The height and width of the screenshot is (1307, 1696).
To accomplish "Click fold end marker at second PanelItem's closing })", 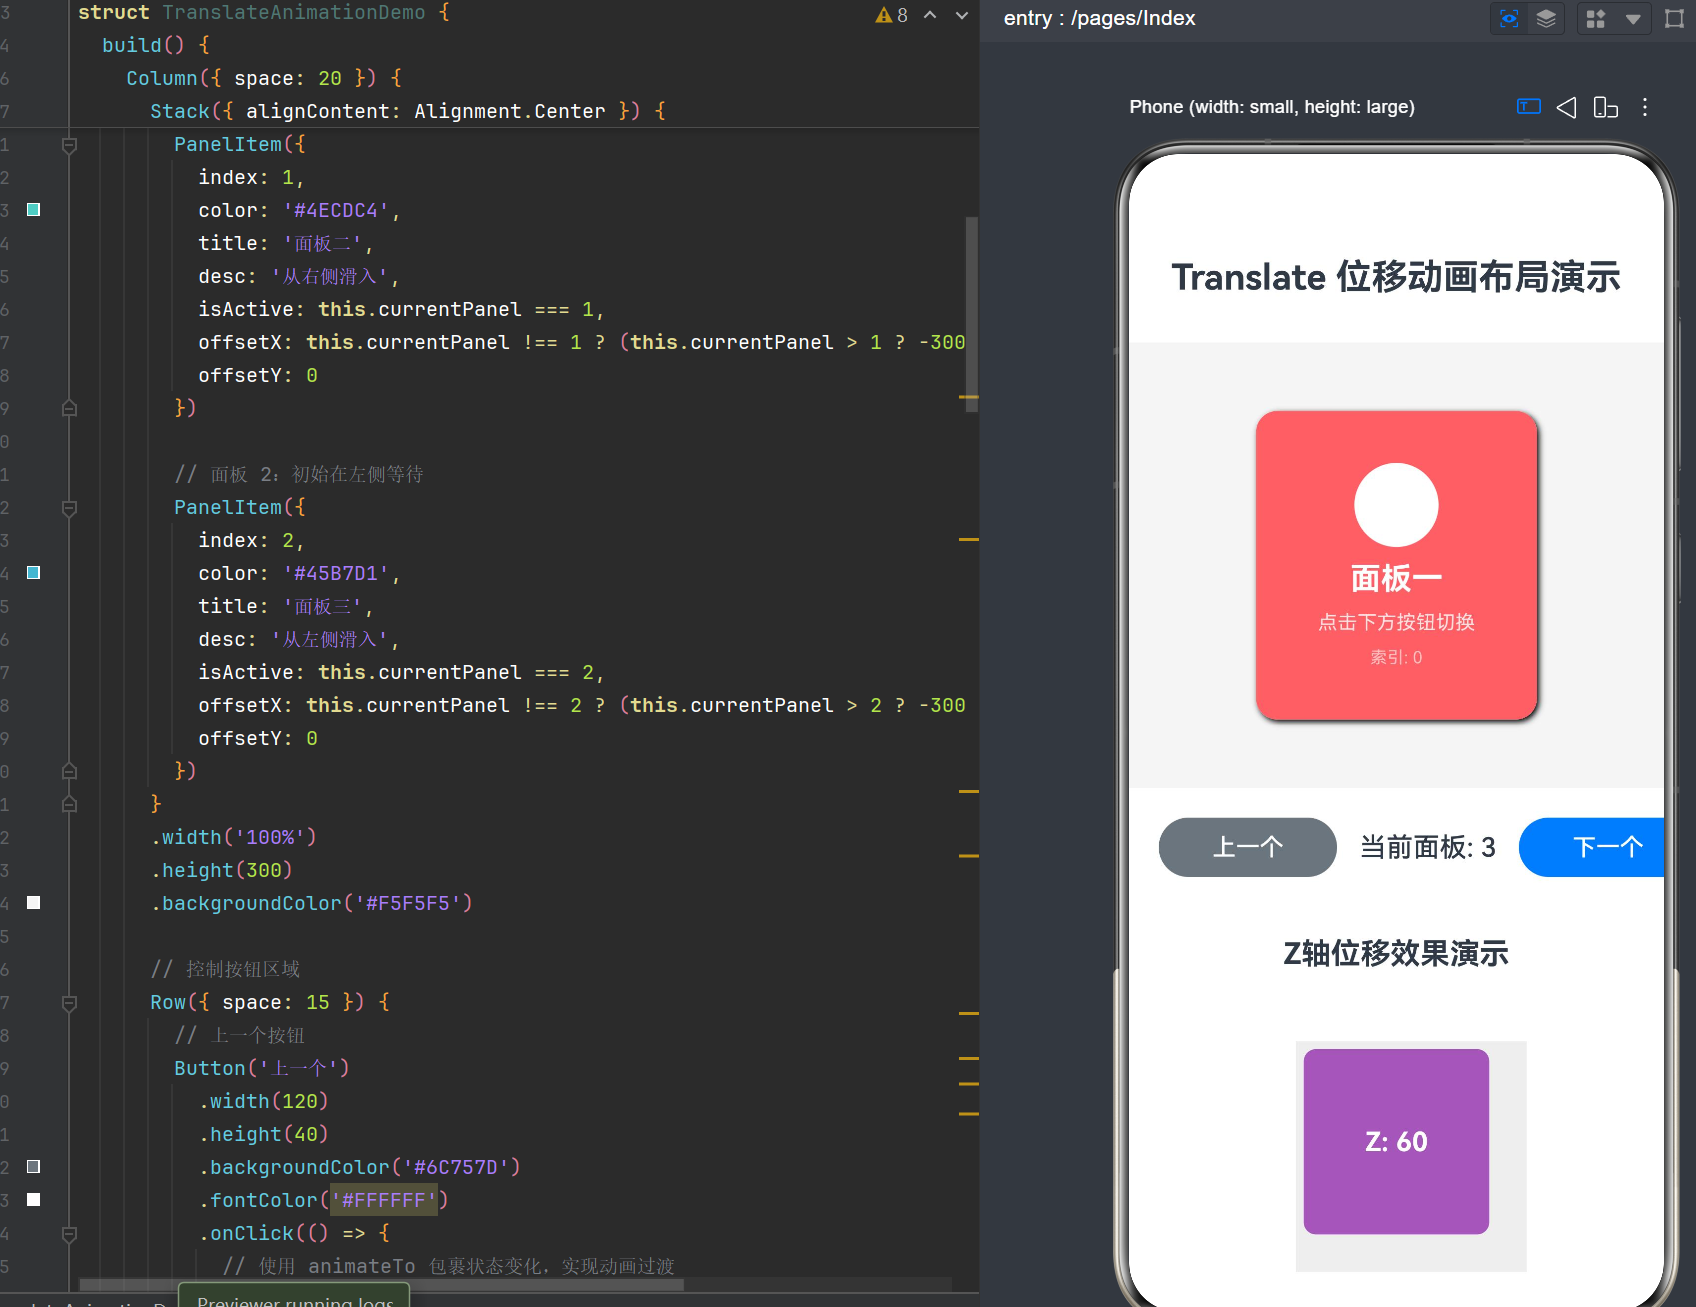I will coord(69,771).
